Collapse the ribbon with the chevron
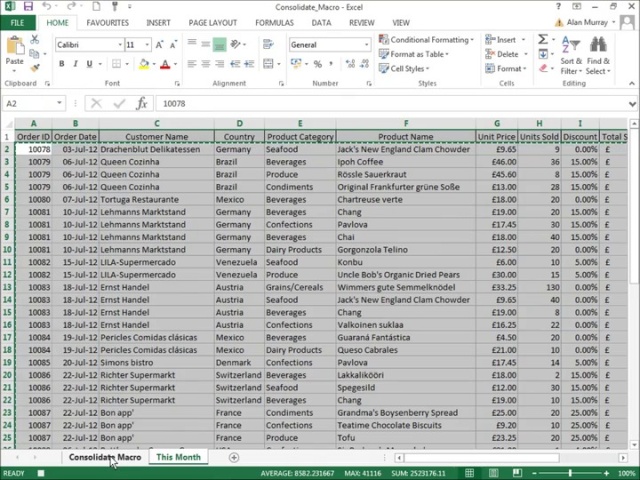The image size is (640, 480). click(x=632, y=83)
